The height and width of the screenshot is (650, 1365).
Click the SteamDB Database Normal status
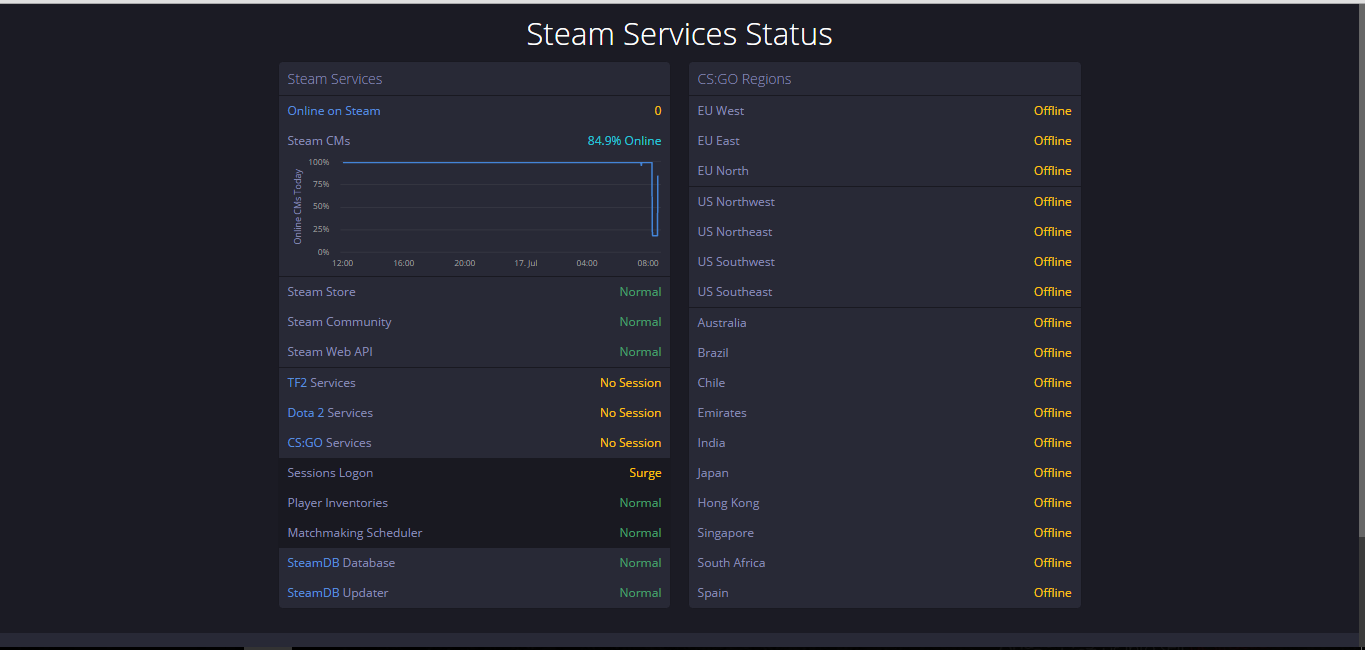640,563
